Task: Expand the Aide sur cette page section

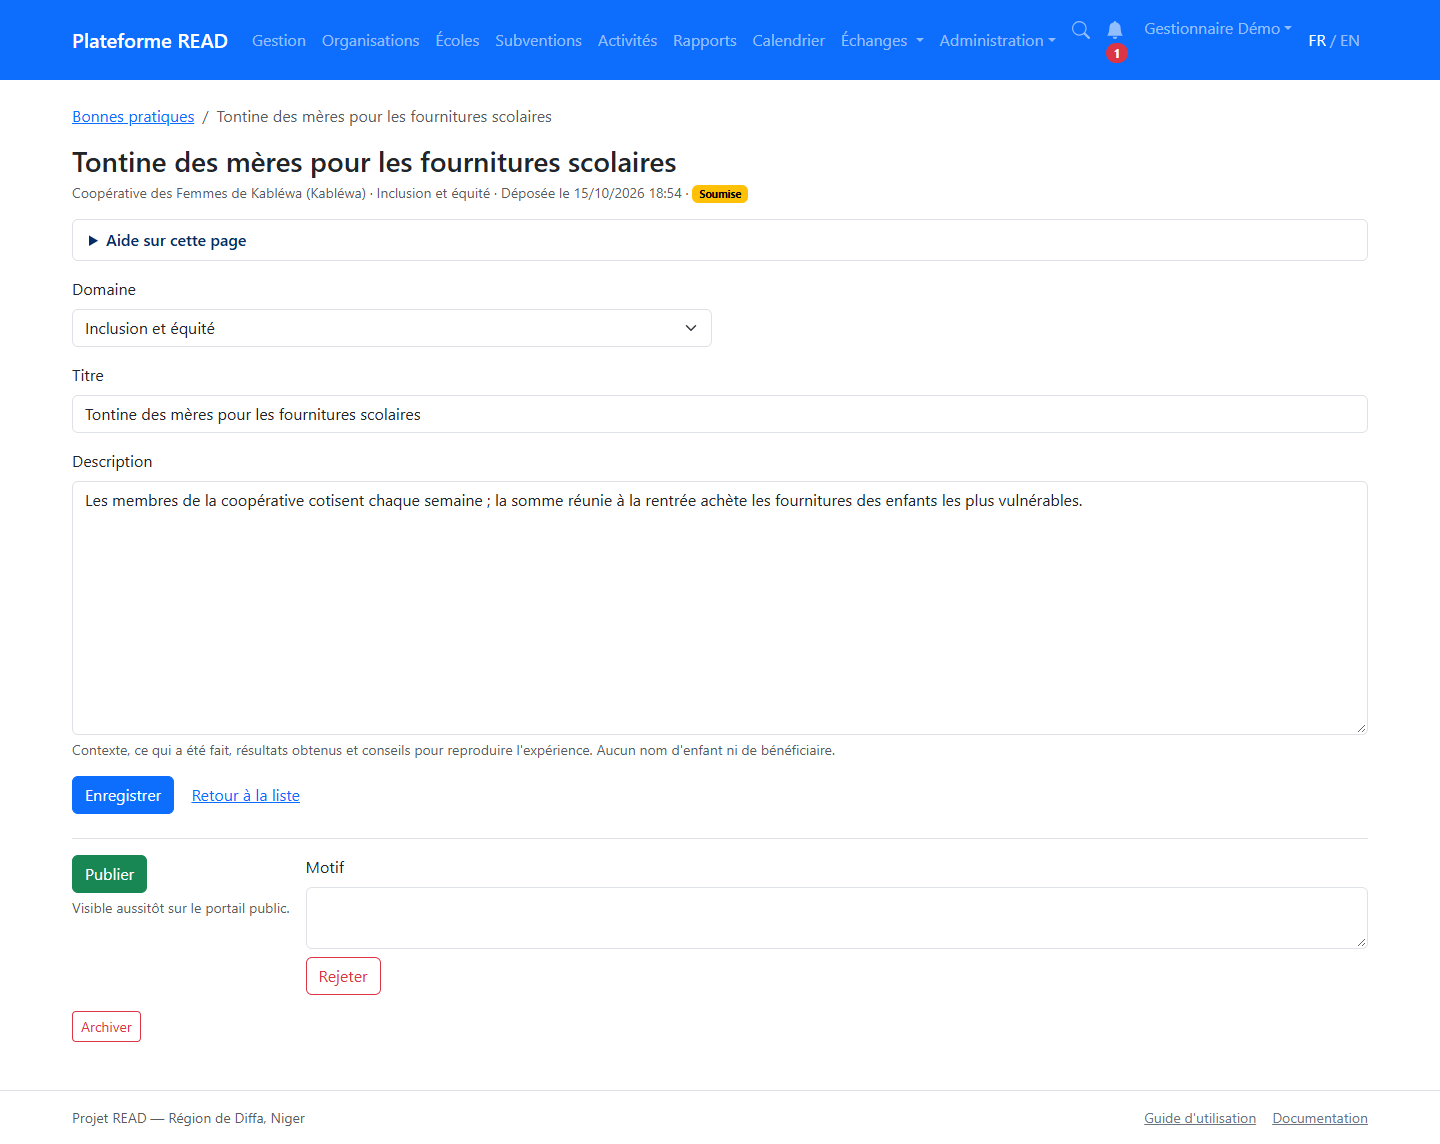Action: (720, 240)
